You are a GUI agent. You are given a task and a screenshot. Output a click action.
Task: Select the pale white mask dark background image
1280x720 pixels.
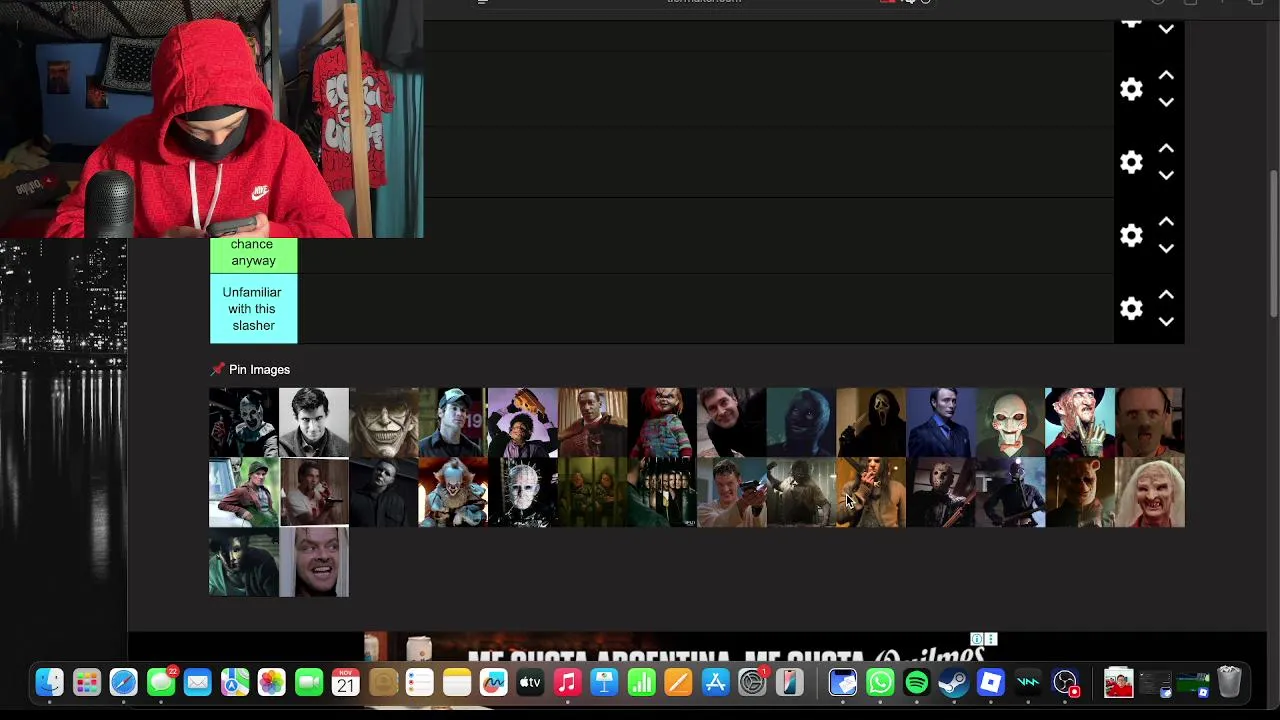(x=383, y=493)
